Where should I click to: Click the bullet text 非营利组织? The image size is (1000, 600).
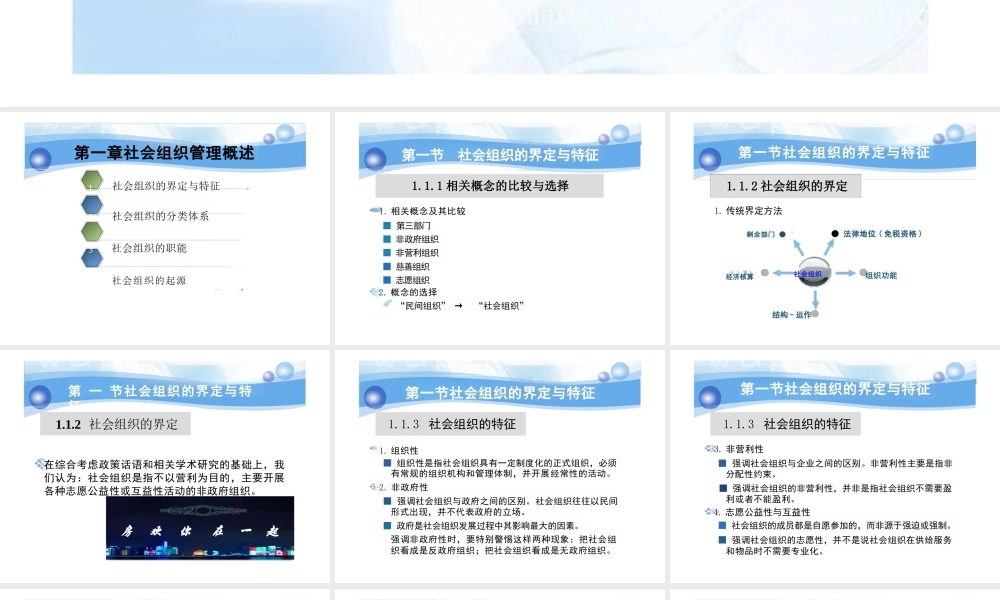tap(417, 252)
